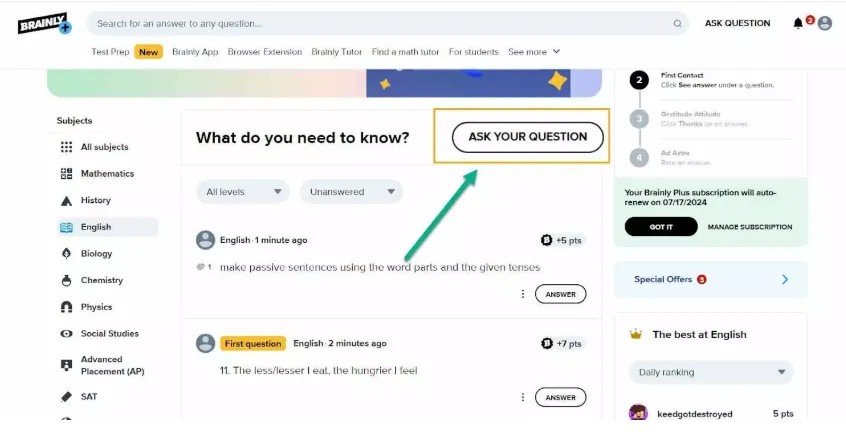Open Brainly App in the top navigation
The image size is (846, 440).
tap(195, 52)
